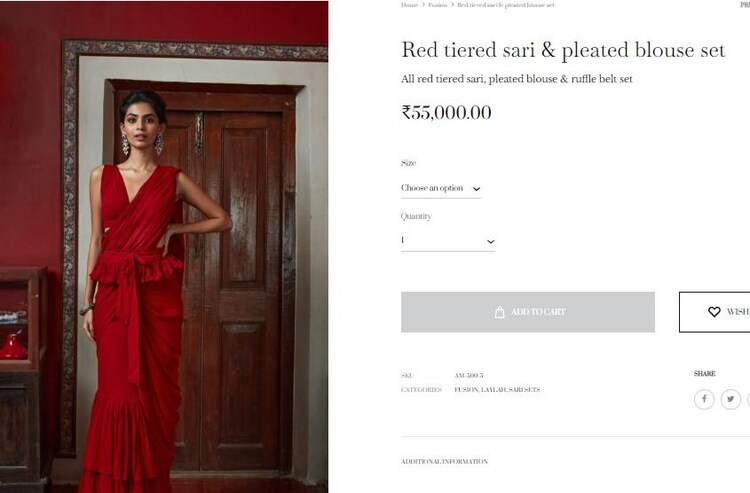This screenshot has width=750, height=493.
Task: Click the shopping bag icon in Add to Cart
Action: tap(499, 312)
